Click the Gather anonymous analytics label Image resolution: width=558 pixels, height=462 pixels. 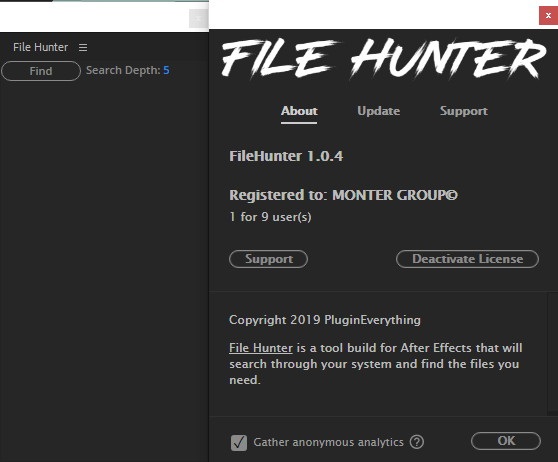pyautogui.click(x=328, y=442)
